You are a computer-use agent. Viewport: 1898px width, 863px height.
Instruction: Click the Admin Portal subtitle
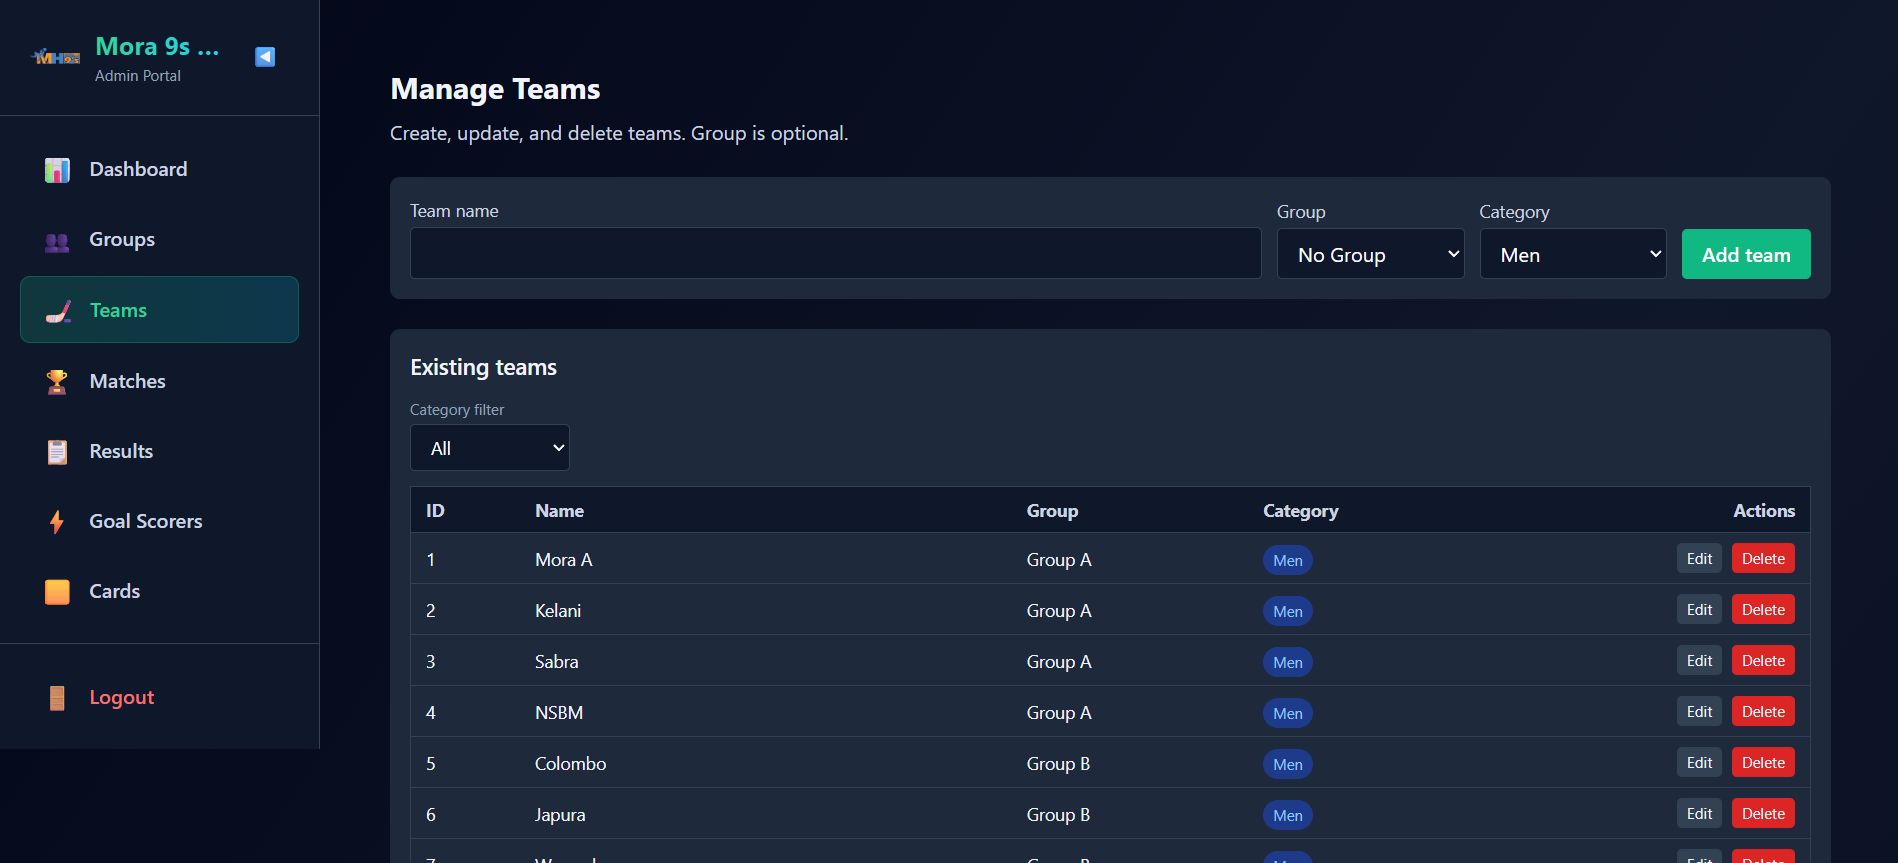coord(138,76)
